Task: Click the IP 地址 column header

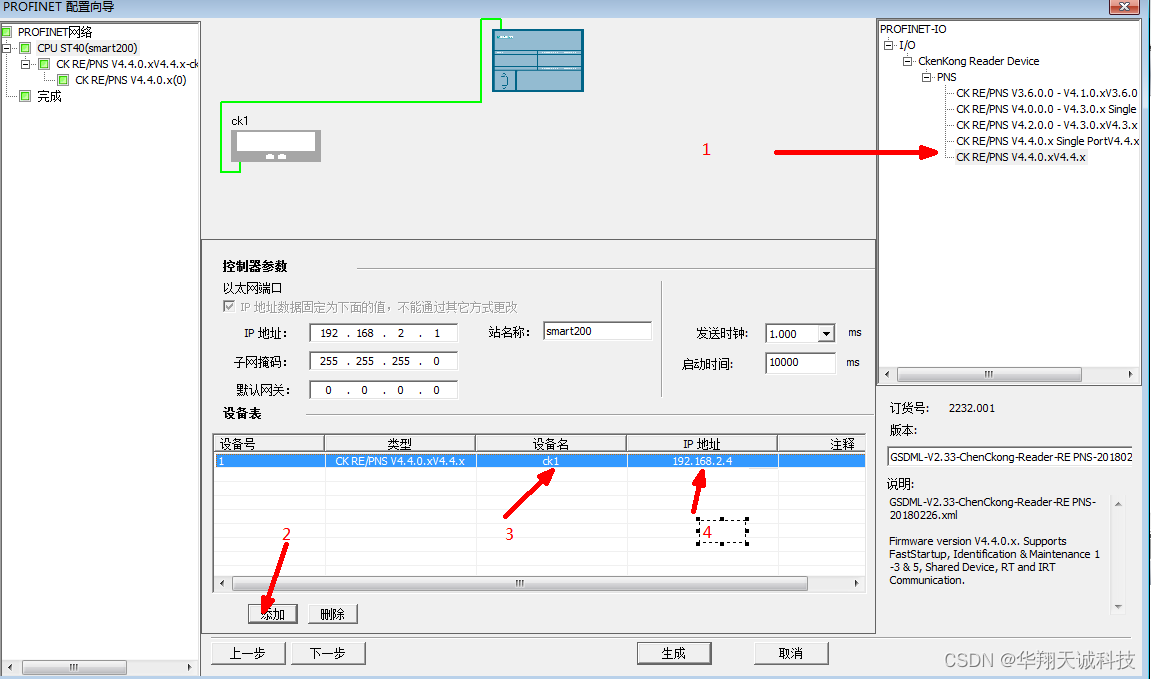Action: coord(702,444)
